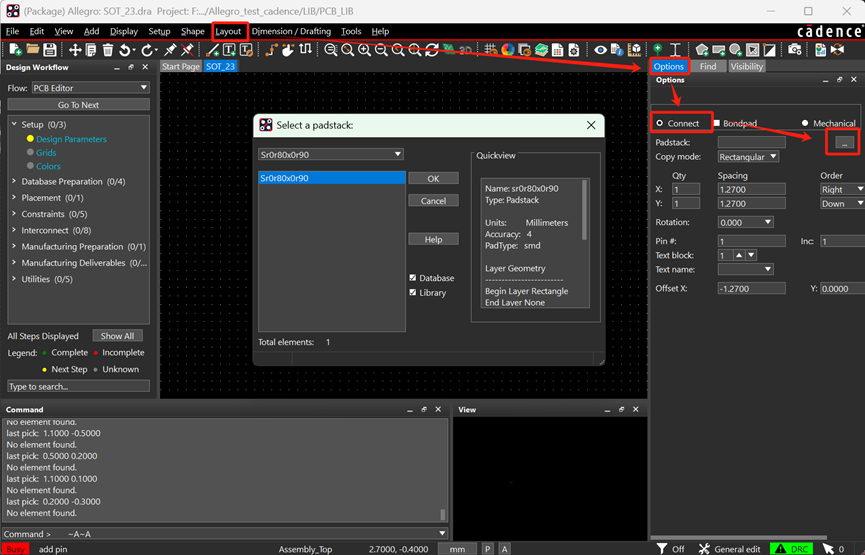
Task: Uncheck the Database checkbox
Action: (413, 278)
